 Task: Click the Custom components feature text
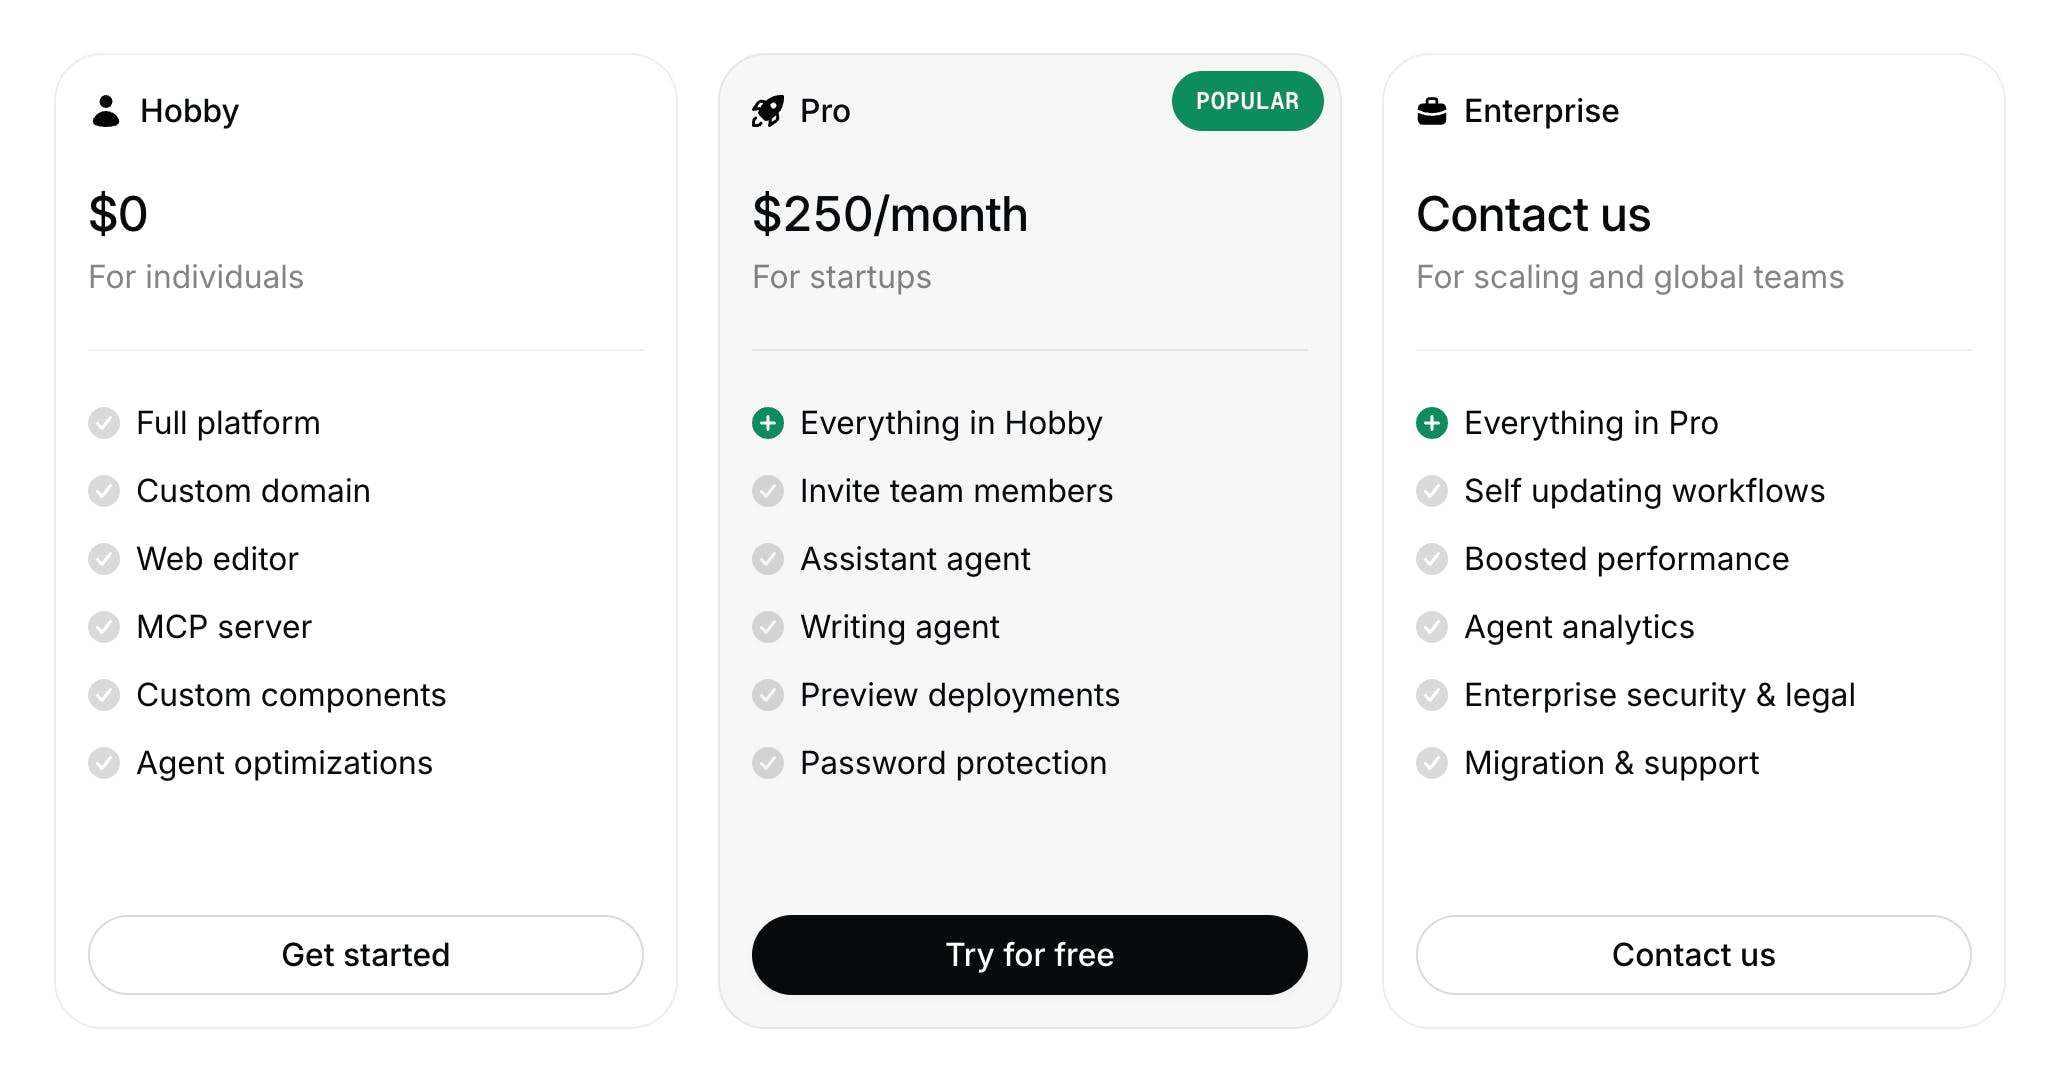[291, 695]
